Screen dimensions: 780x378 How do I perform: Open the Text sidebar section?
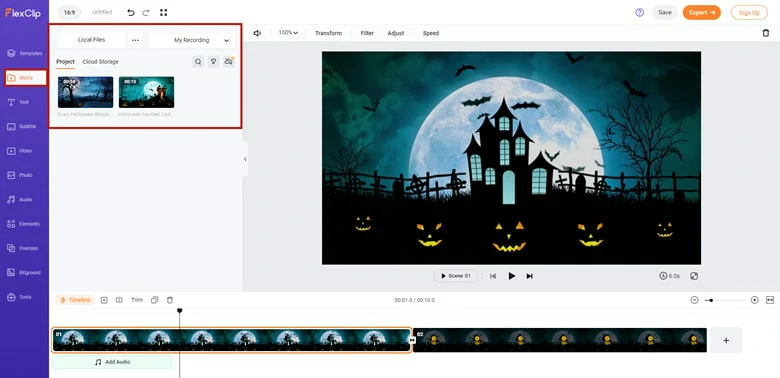pos(18,102)
